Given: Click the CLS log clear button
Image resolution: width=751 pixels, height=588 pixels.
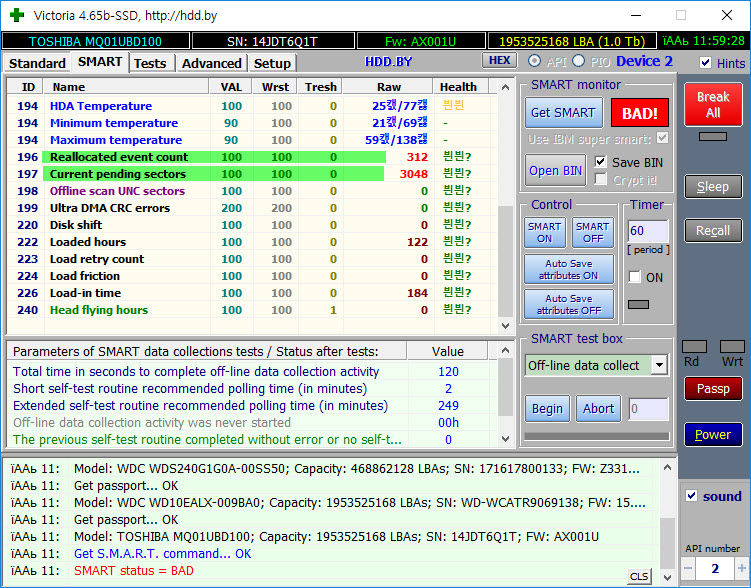Looking at the screenshot, I should (x=639, y=576).
